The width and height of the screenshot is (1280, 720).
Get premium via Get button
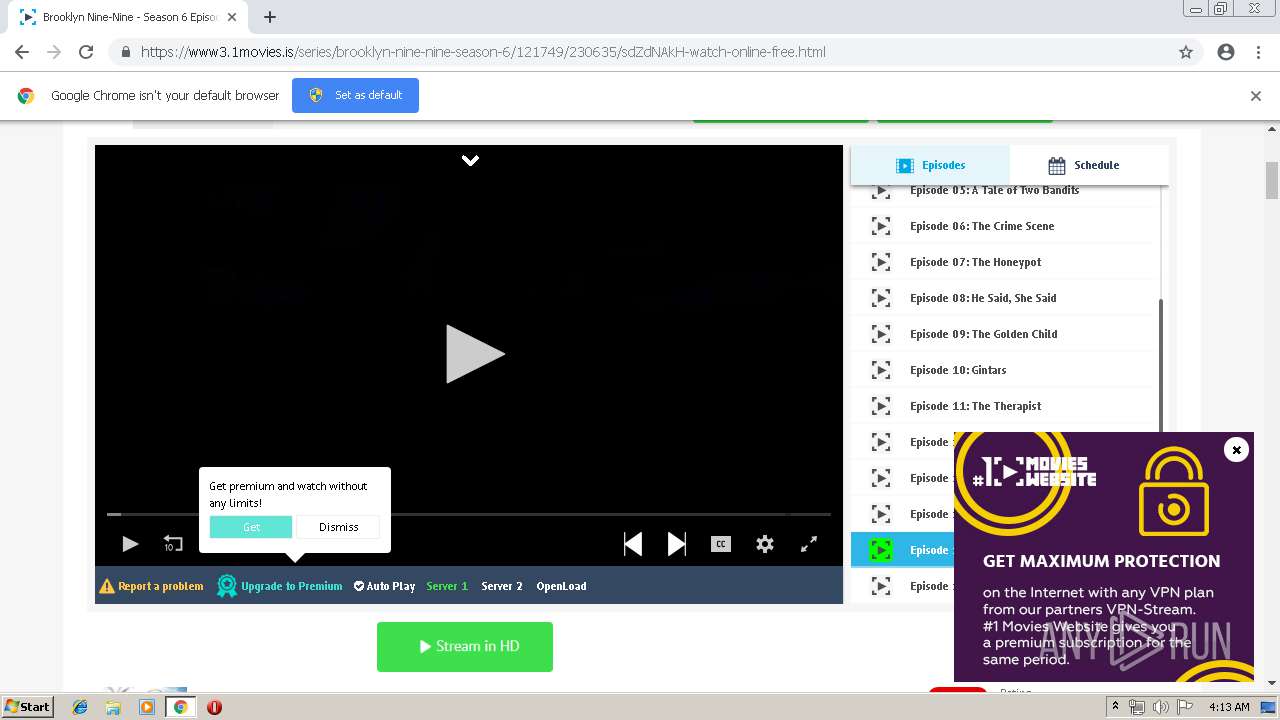pos(251,527)
